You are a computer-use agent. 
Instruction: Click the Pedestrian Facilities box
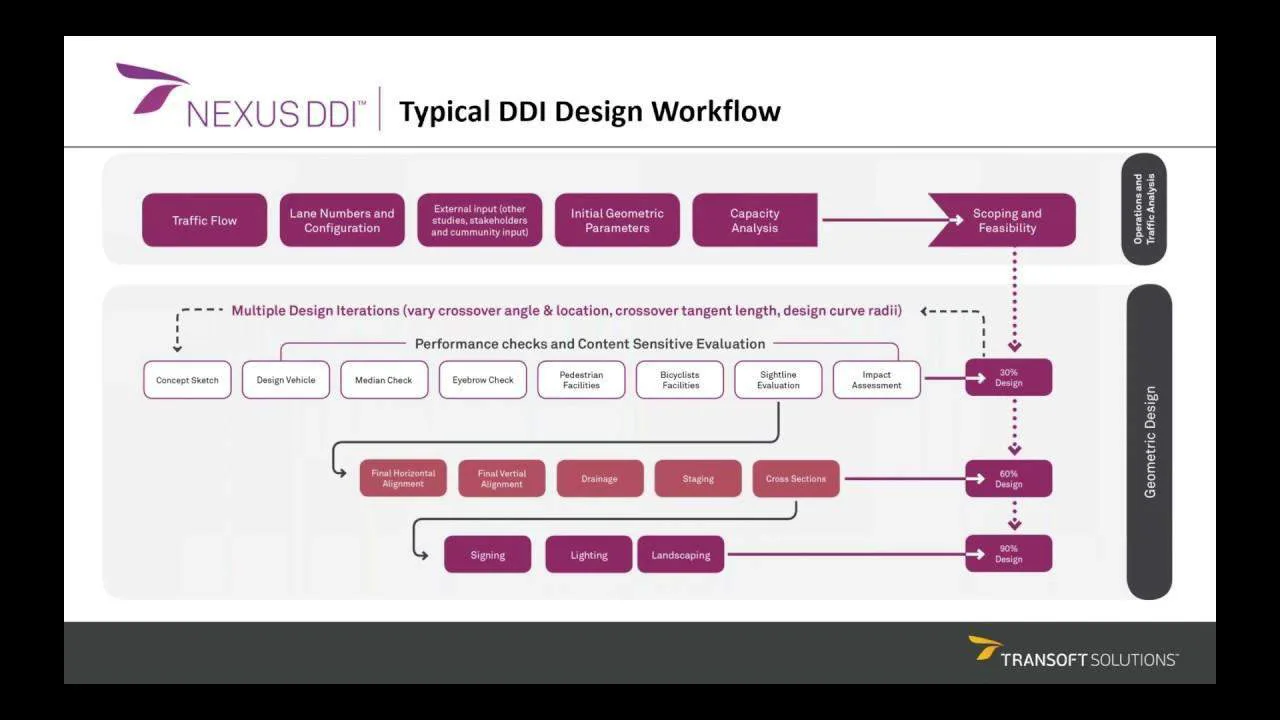click(581, 380)
